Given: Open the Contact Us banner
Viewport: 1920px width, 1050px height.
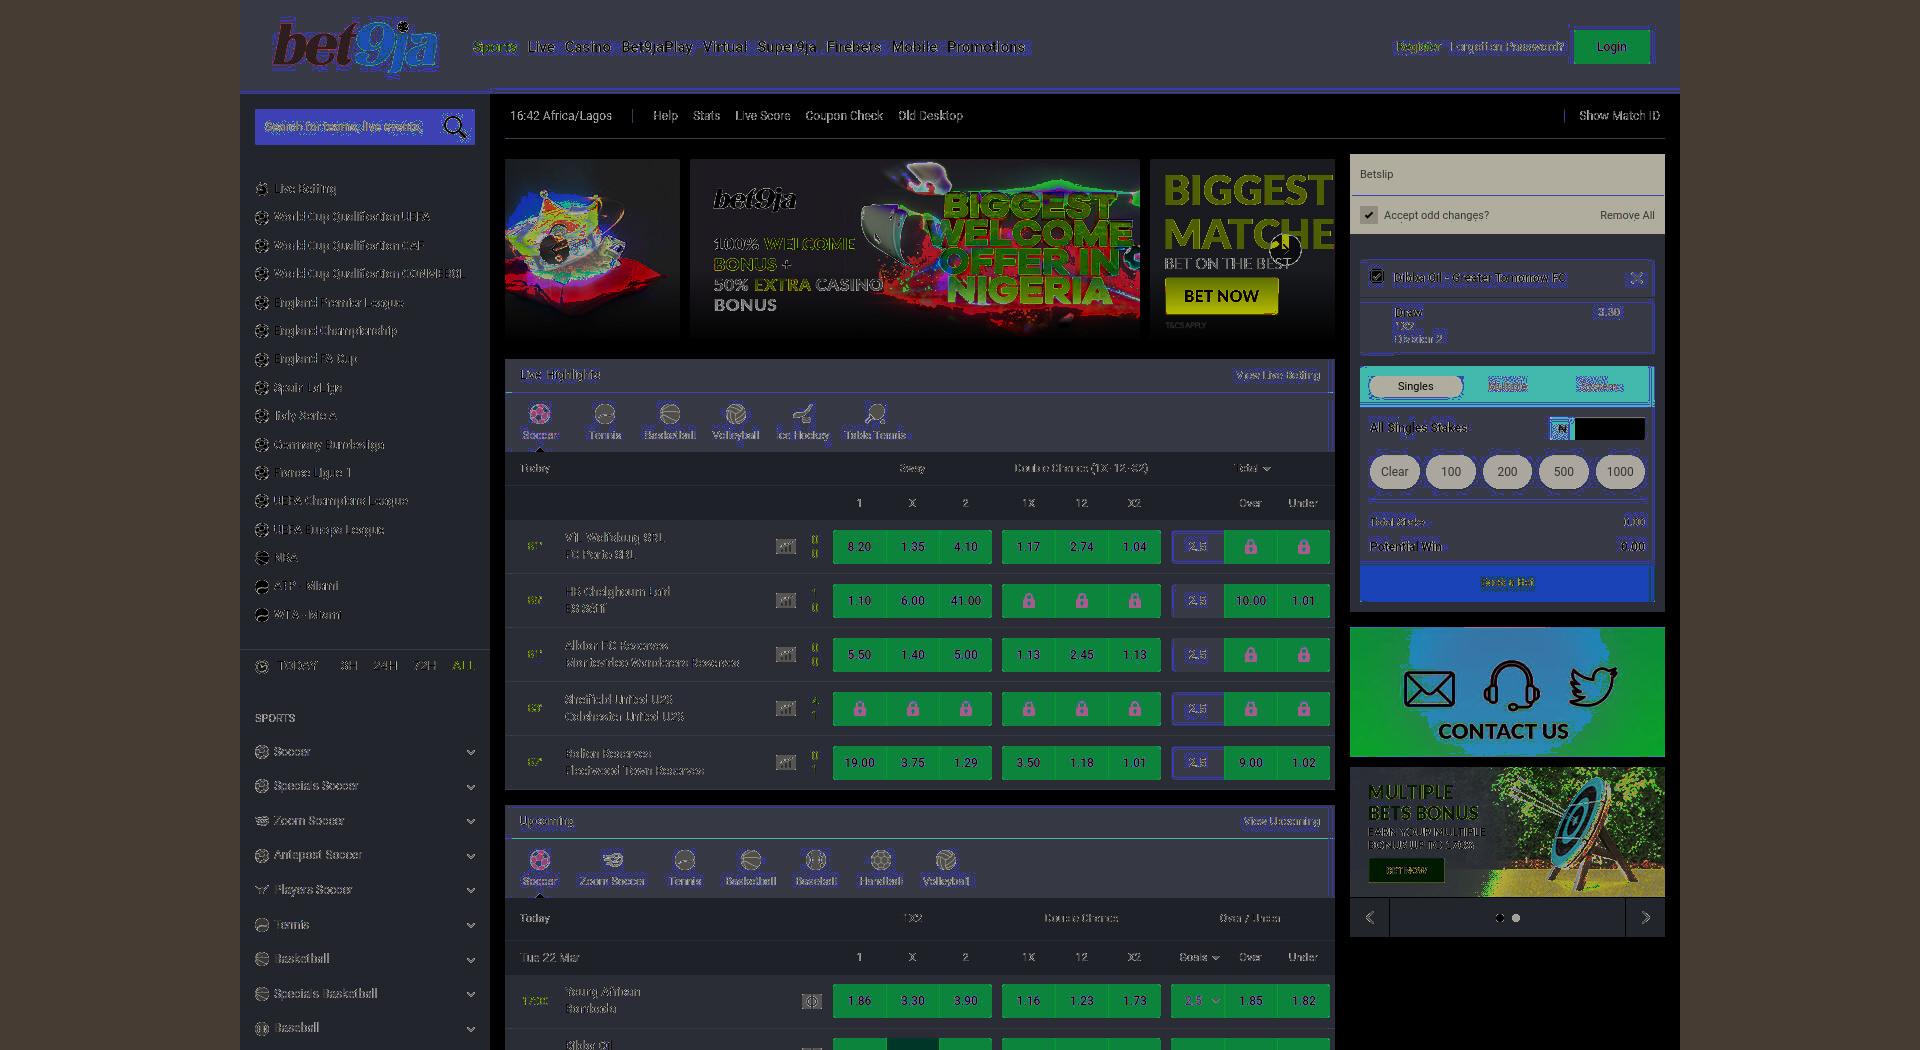Looking at the screenshot, I should 1507,692.
